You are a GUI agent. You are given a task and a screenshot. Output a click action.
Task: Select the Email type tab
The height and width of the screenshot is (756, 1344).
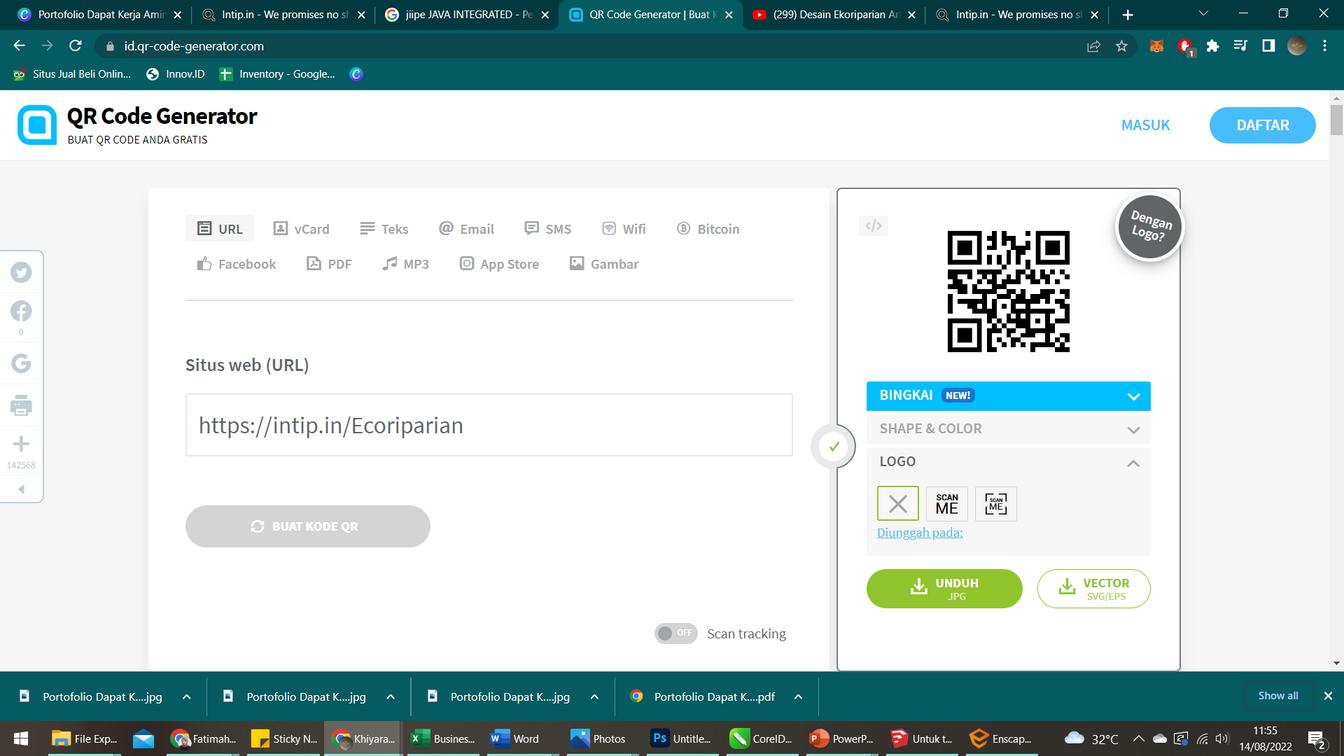pyautogui.click(x=466, y=229)
